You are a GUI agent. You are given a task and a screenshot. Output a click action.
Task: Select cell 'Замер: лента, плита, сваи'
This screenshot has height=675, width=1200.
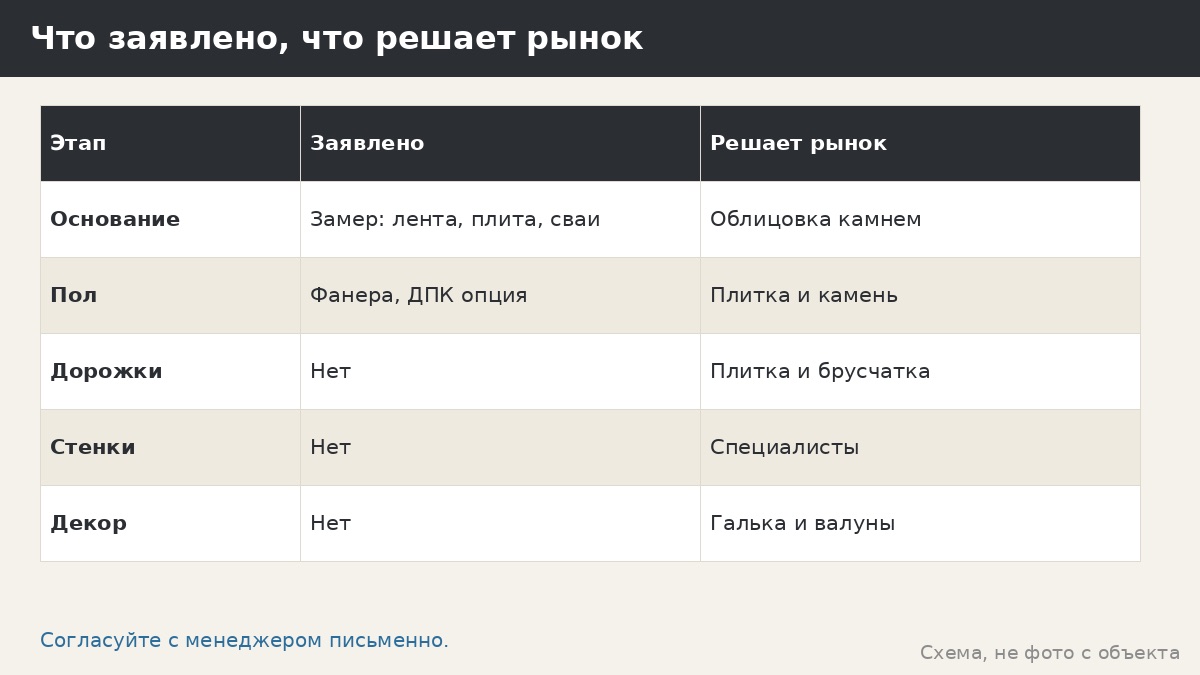pyautogui.click(x=500, y=219)
